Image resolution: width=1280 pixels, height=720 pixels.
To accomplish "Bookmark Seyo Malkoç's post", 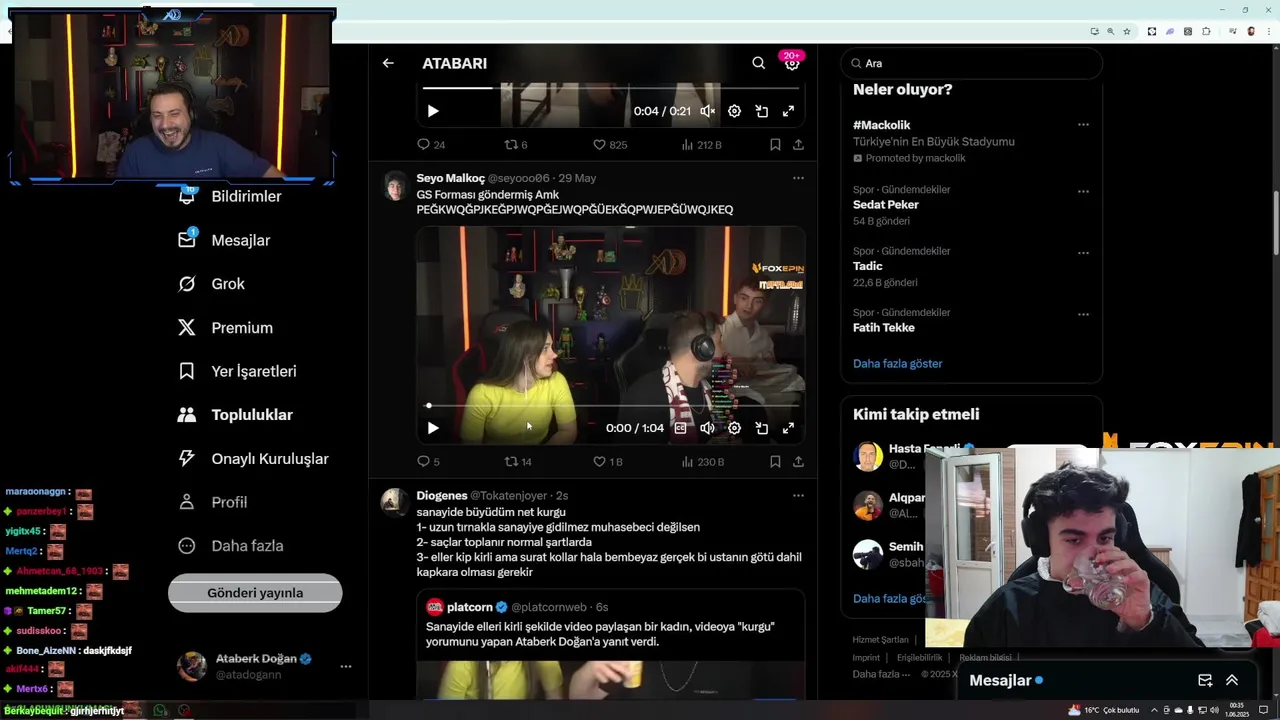I will 775,462.
